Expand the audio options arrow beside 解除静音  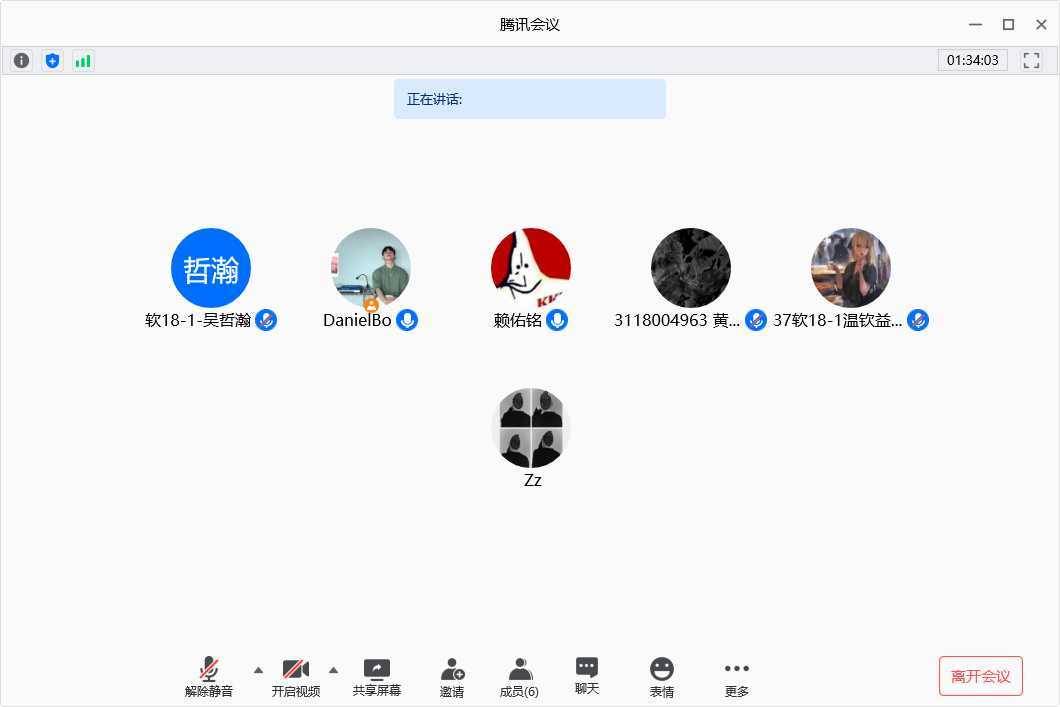click(x=258, y=671)
